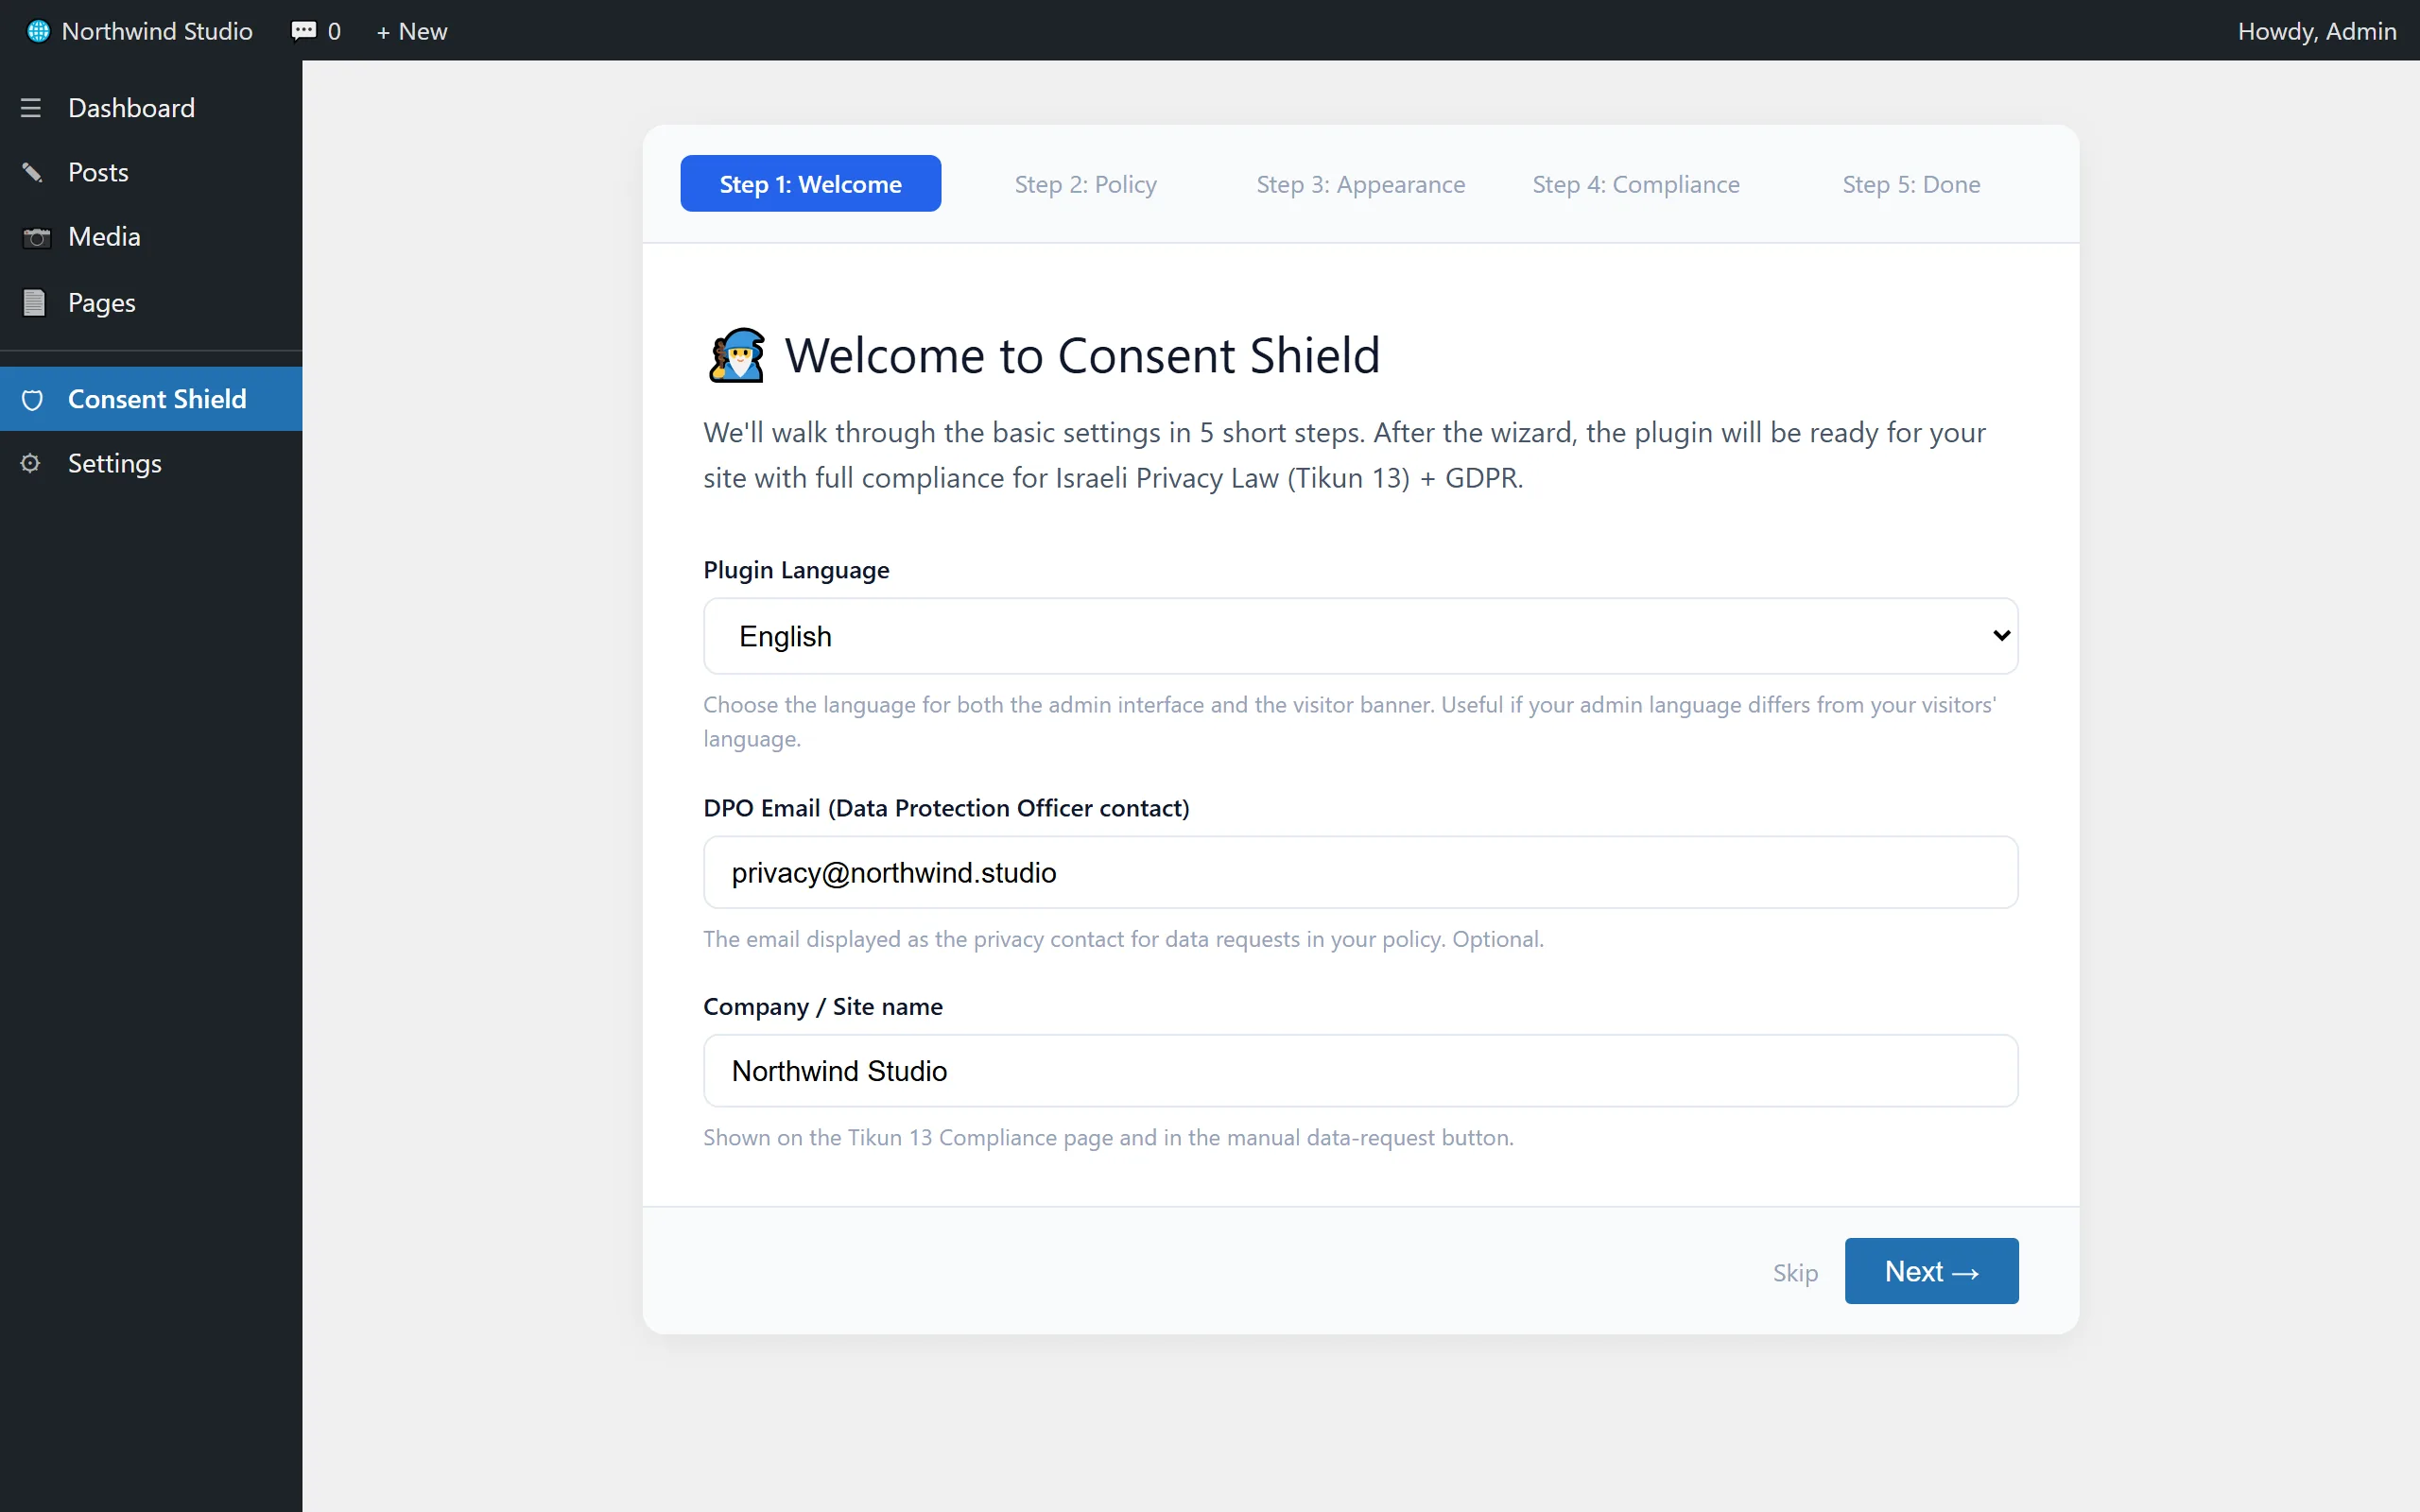This screenshot has height=1512, width=2420.
Task: Click Howdy, Admin account menu
Action: click(x=2316, y=31)
